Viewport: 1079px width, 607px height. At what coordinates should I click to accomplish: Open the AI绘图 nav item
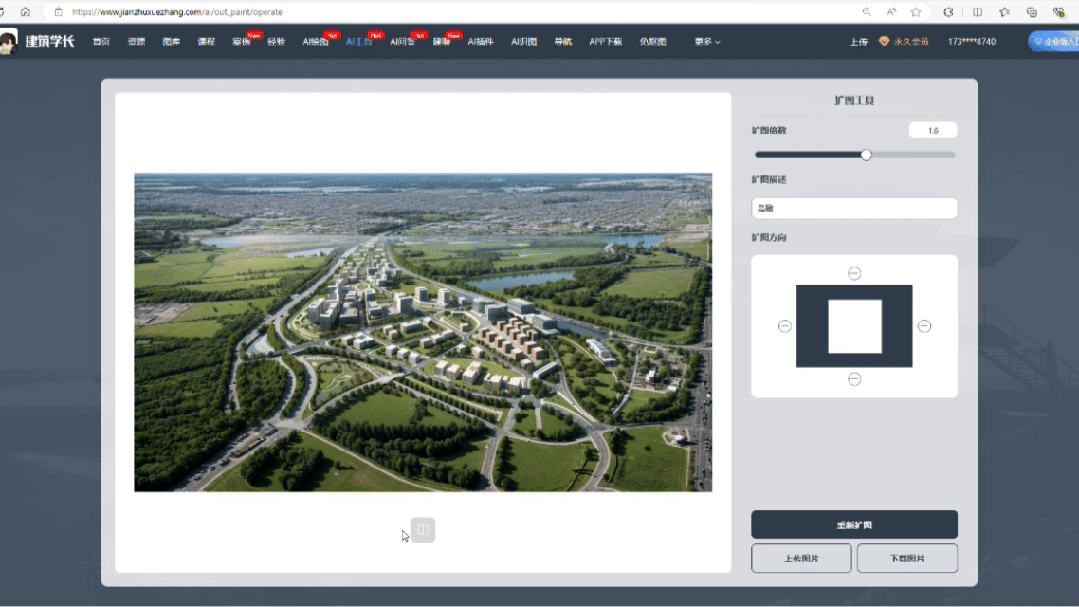point(315,42)
